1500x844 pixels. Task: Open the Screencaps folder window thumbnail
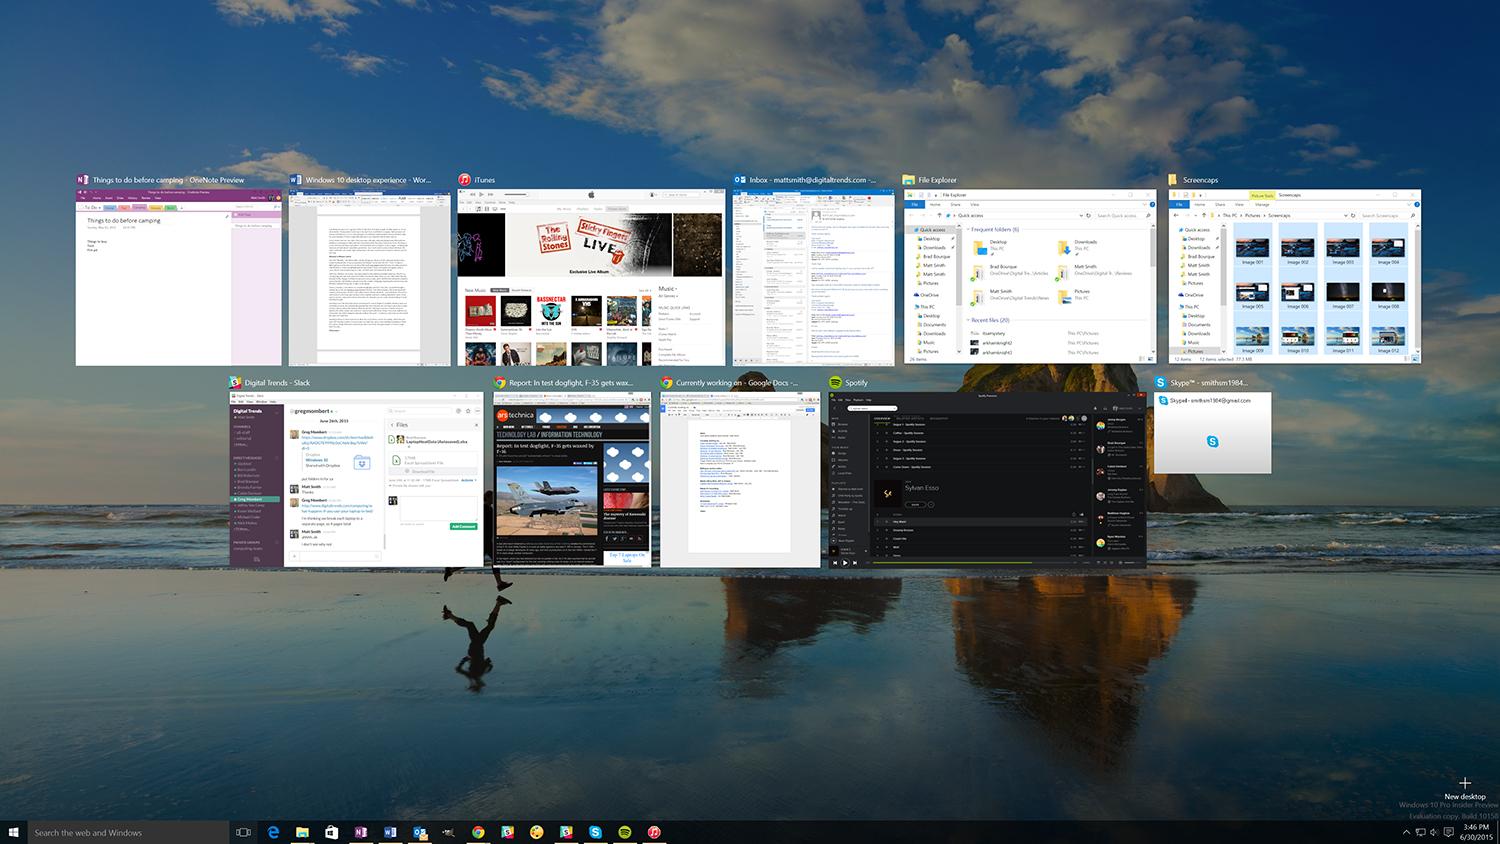[x=1295, y=276]
